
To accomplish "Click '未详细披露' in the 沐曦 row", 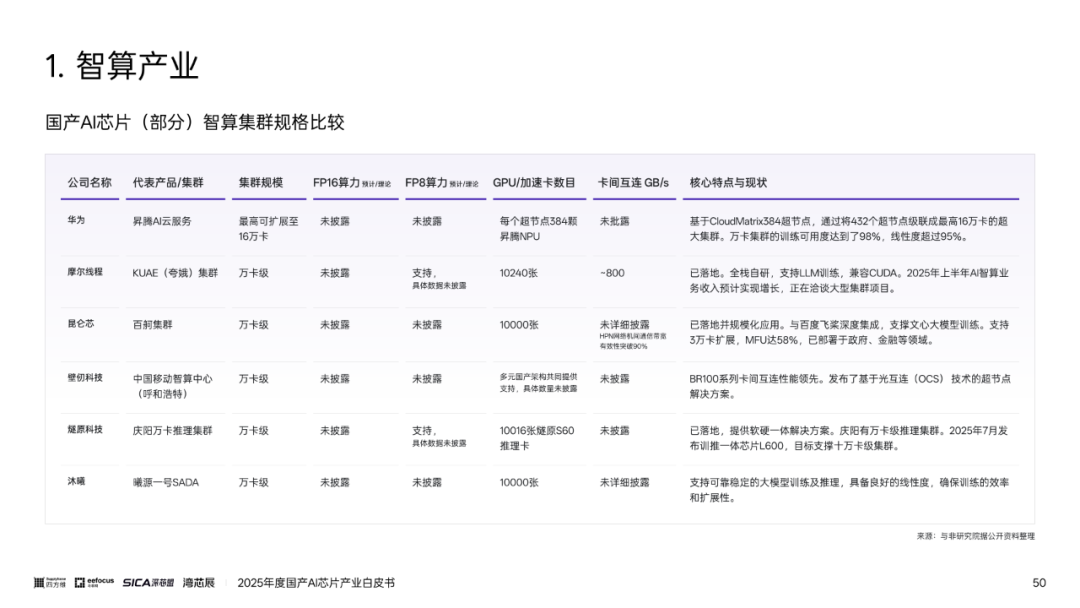I will pyautogui.click(x=624, y=483).
